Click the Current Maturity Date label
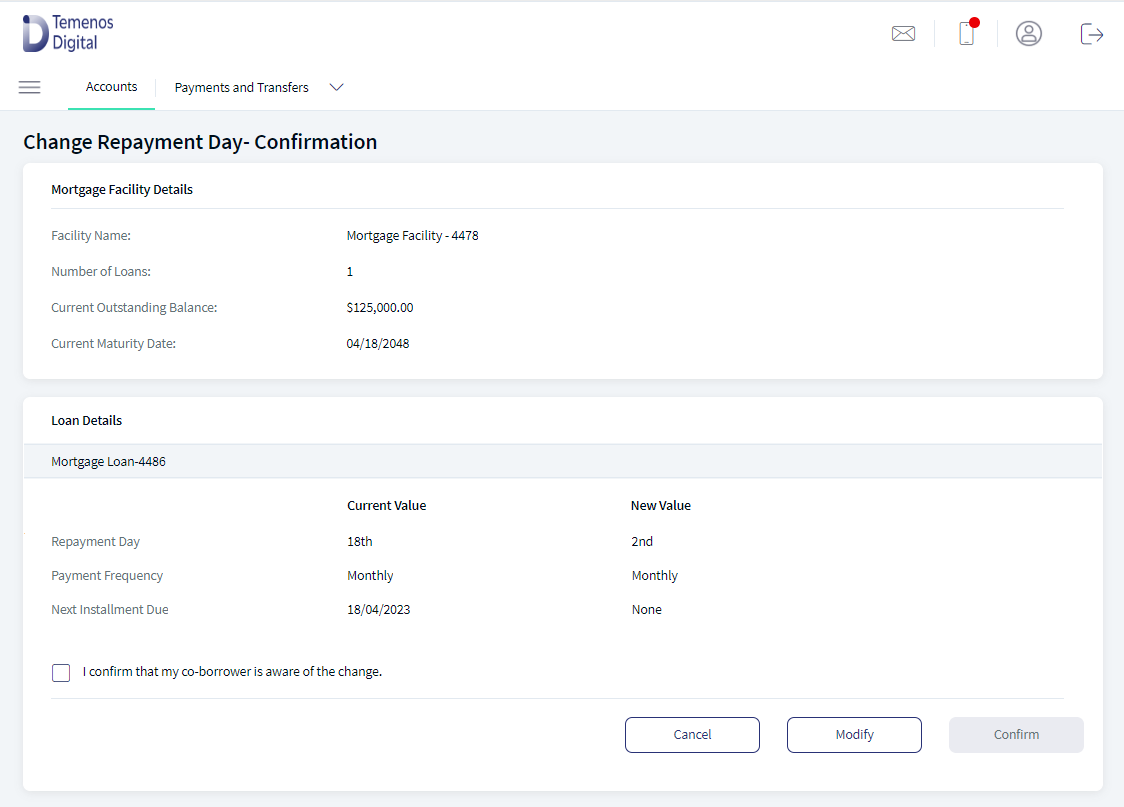 [x=113, y=343]
